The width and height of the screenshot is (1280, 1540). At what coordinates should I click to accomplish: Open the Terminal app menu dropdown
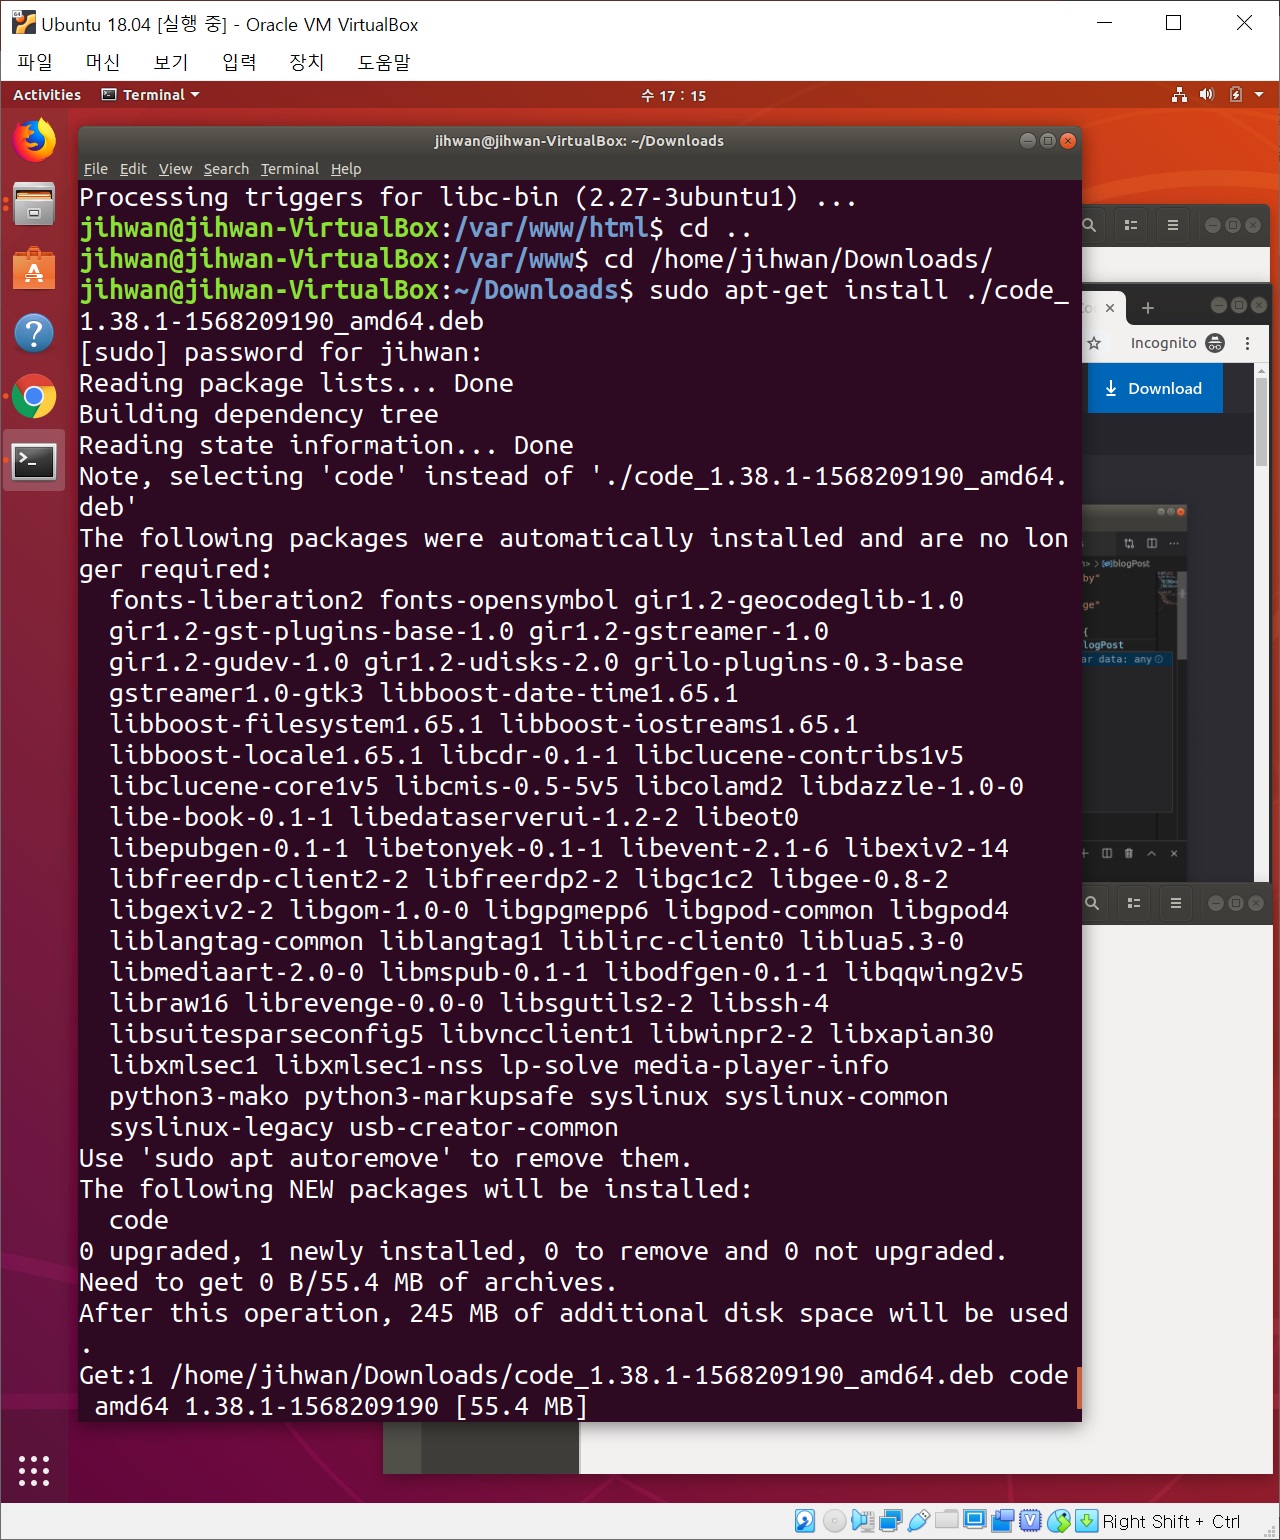point(151,95)
